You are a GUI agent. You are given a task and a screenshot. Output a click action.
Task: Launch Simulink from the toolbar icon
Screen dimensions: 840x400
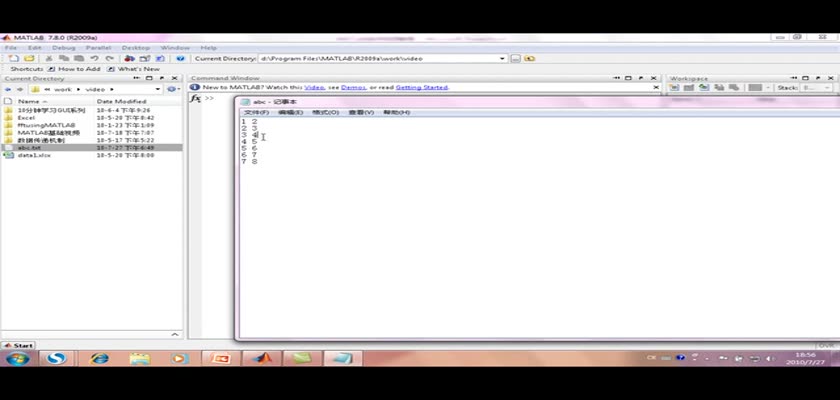click(129, 58)
